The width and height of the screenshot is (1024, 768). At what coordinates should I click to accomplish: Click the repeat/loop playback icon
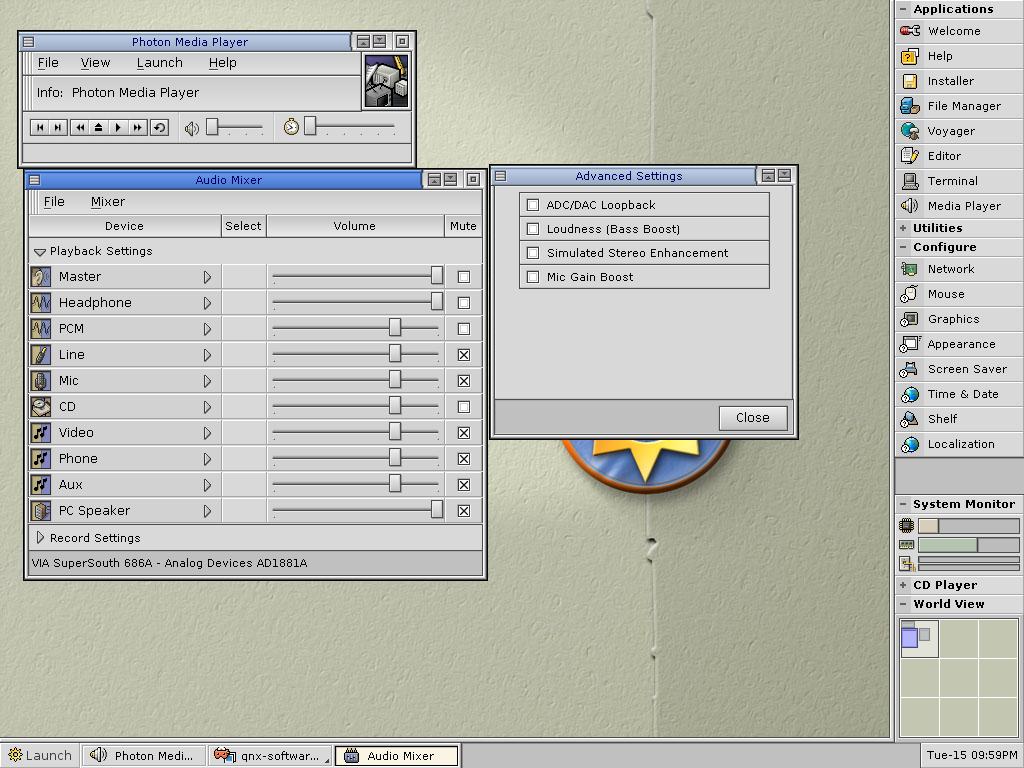[x=159, y=127]
